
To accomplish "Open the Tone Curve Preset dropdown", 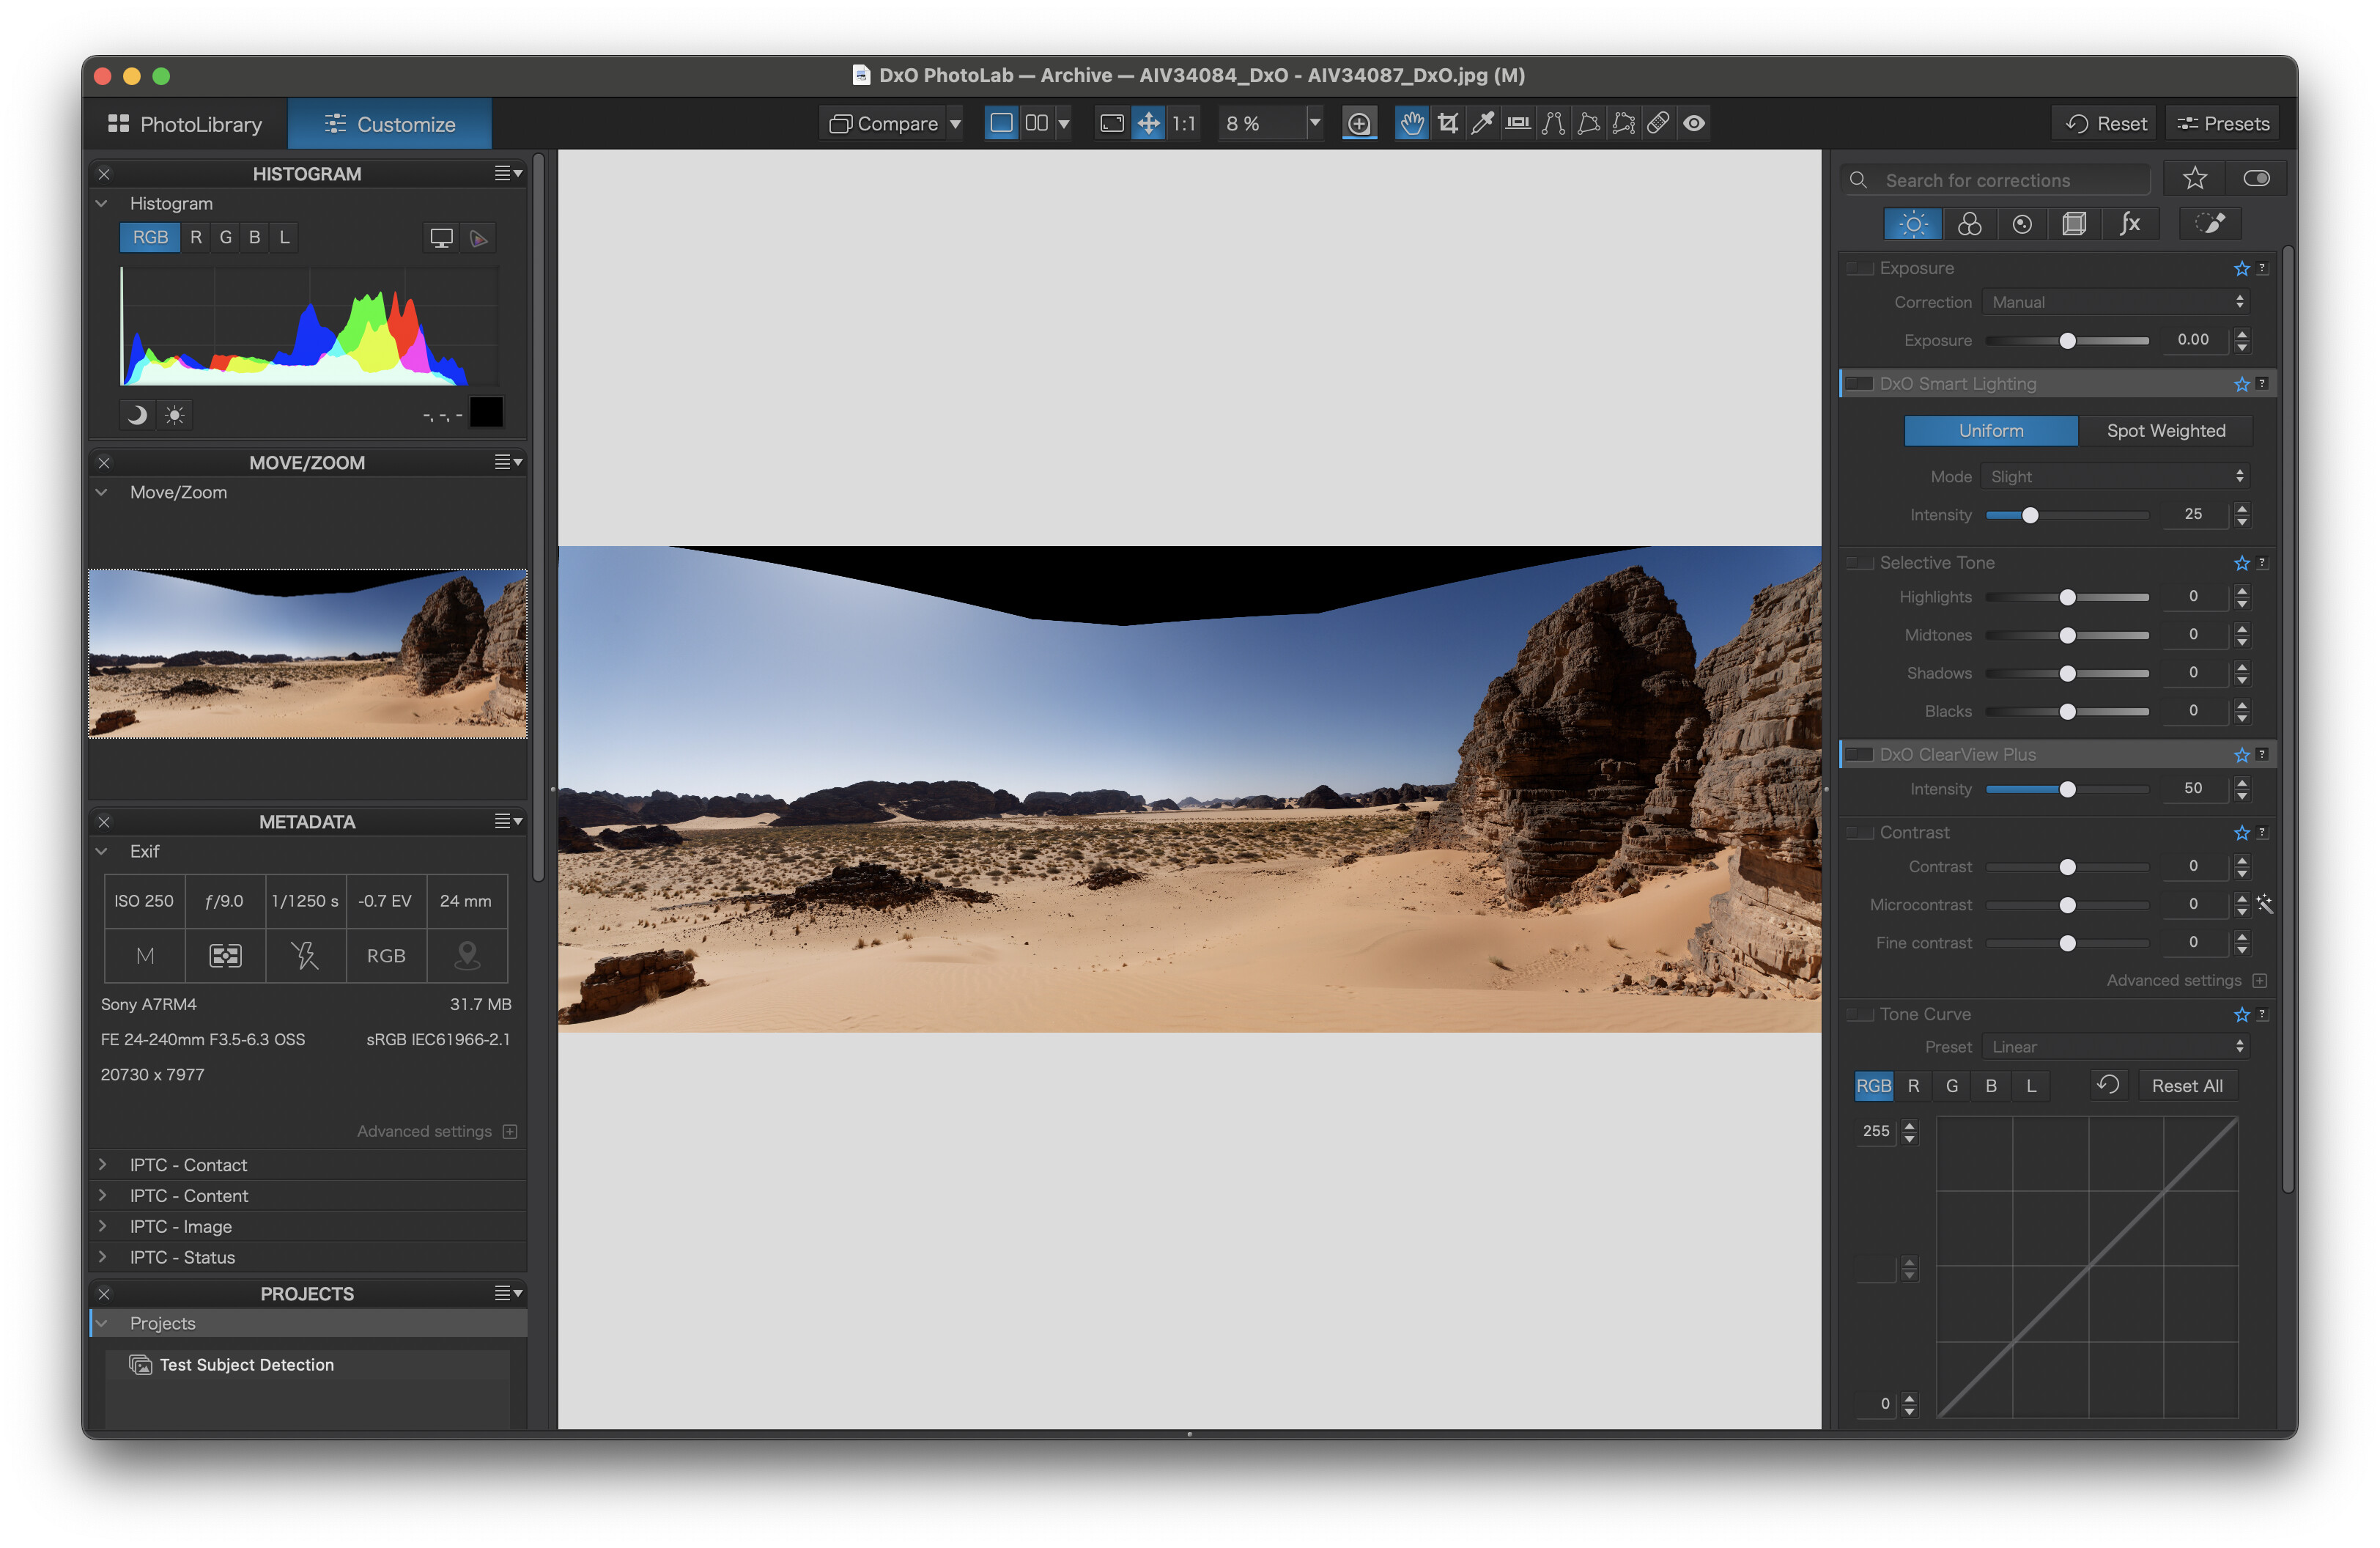I will click(x=2116, y=1047).
